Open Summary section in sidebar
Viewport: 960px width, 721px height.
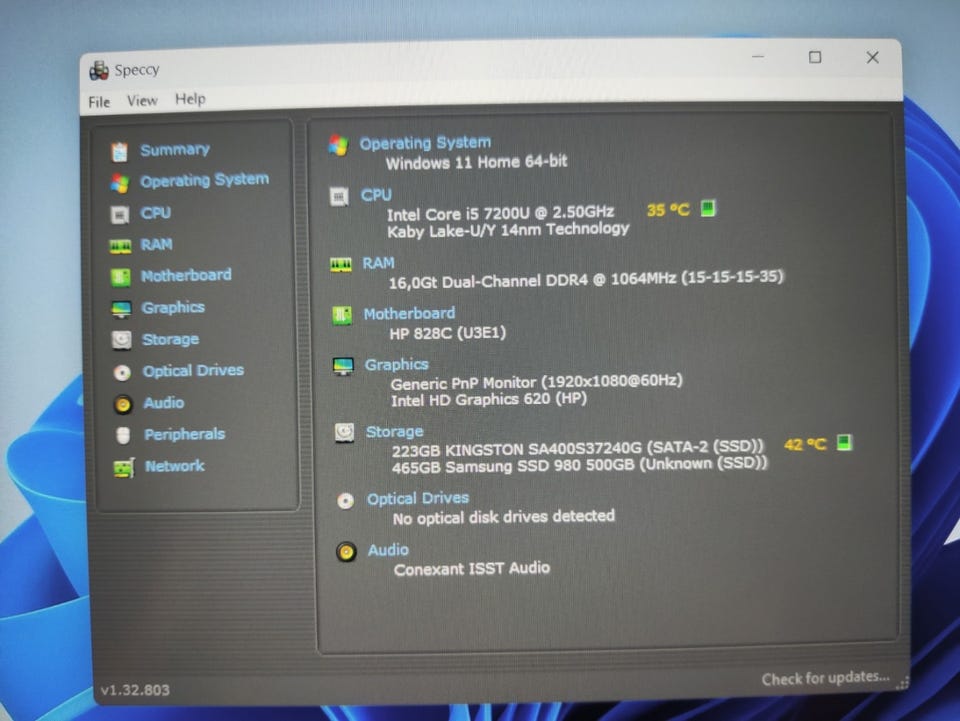[x=175, y=149]
